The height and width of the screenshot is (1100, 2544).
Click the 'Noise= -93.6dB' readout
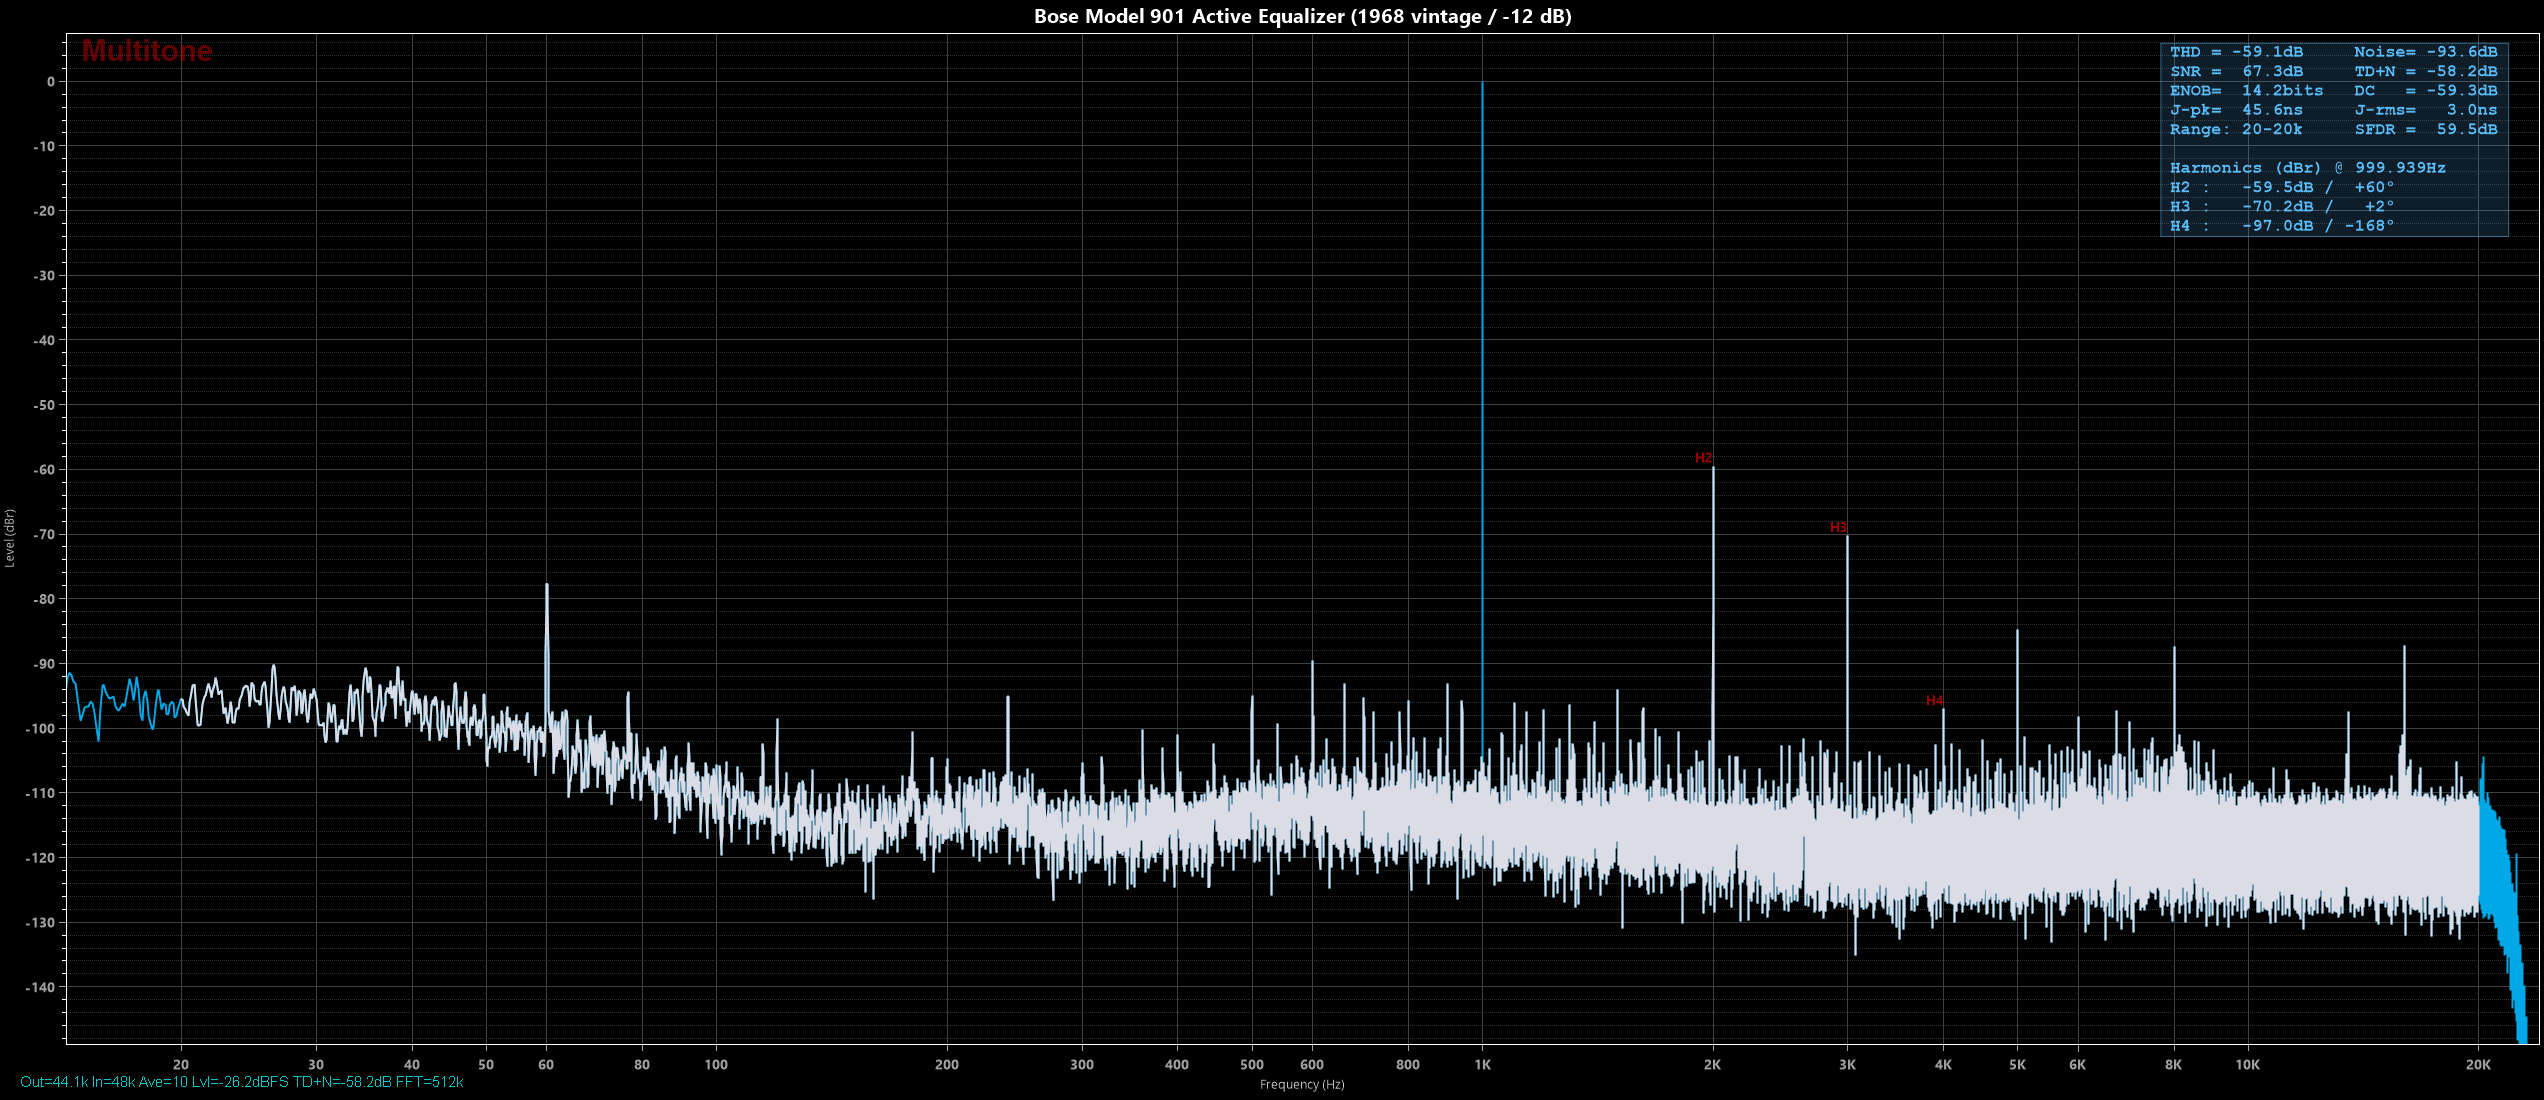[2425, 52]
